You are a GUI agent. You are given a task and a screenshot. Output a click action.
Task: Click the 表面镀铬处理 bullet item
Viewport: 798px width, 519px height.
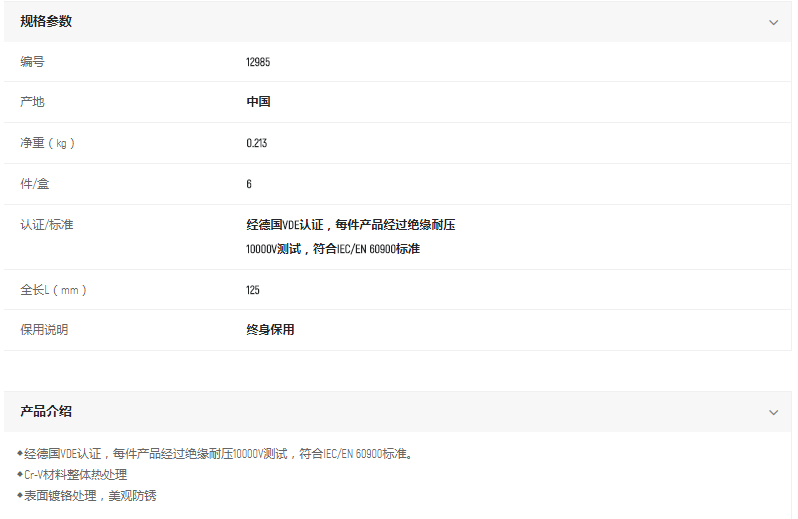[90, 495]
